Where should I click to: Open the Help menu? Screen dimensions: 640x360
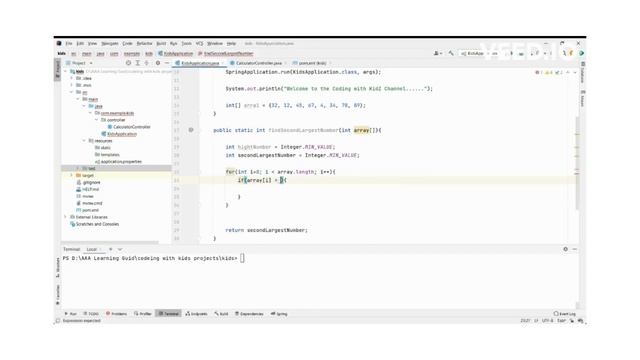point(231,43)
